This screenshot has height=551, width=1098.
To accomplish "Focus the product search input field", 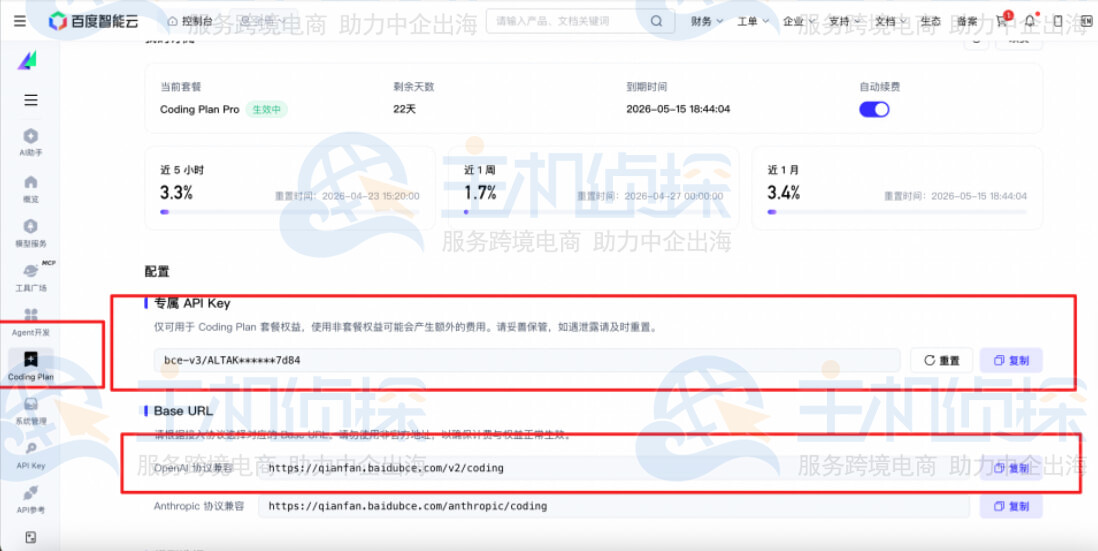I will pyautogui.click(x=569, y=21).
